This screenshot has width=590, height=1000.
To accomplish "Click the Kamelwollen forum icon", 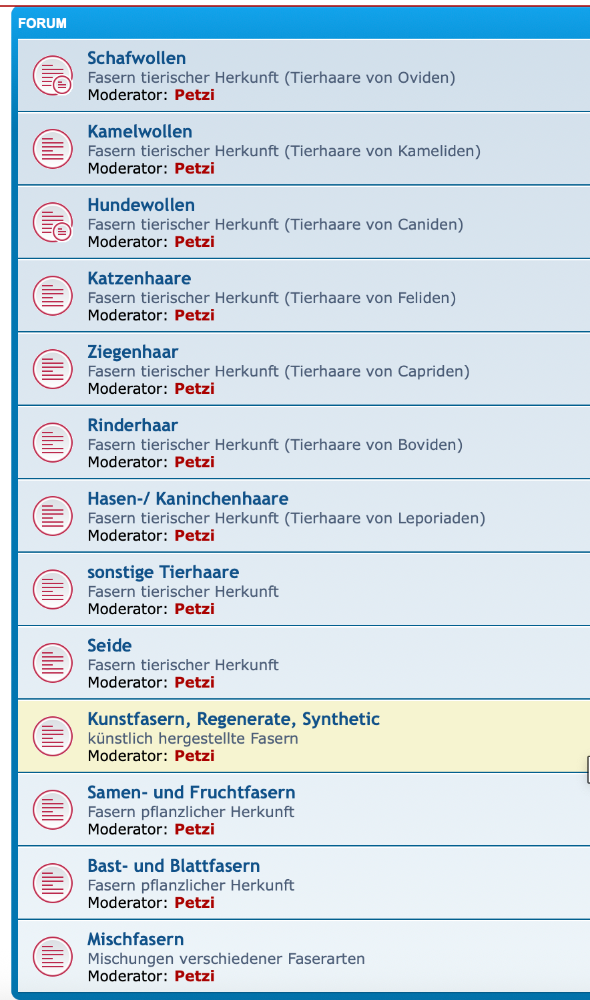I will click(52, 148).
